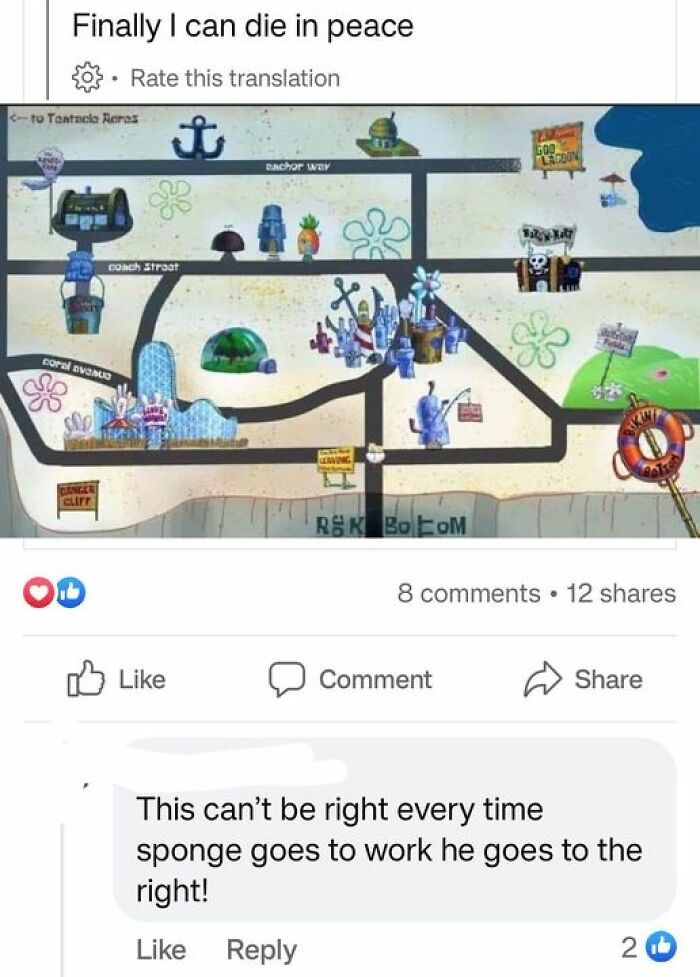Click the Like thumbs-up icon on post
This screenshot has width=700, height=977.
click(x=85, y=679)
